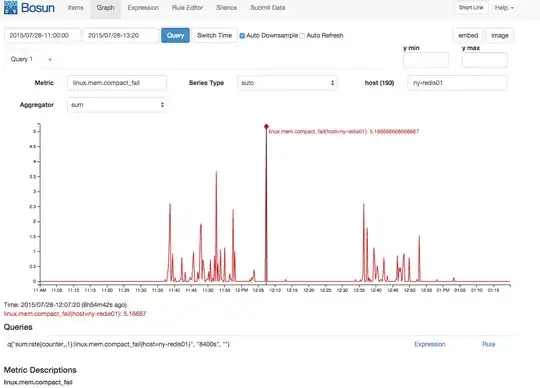Open the Rule Editor tab
The height and width of the screenshot is (388, 540).
(187, 8)
